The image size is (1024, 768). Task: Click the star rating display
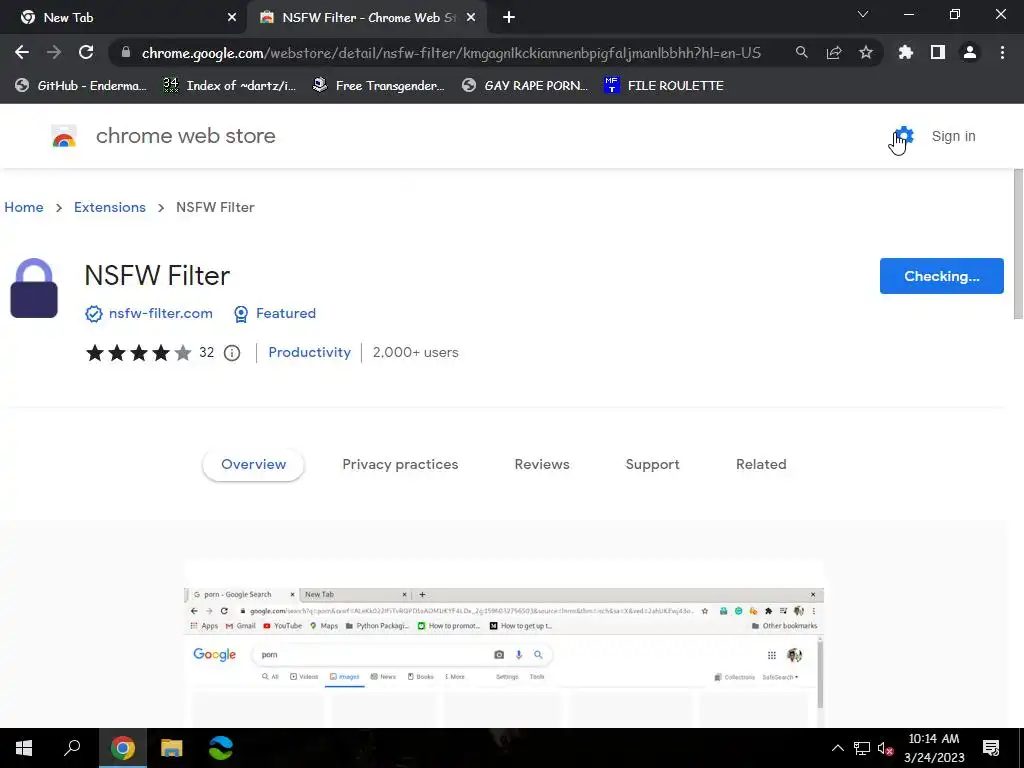(138, 353)
